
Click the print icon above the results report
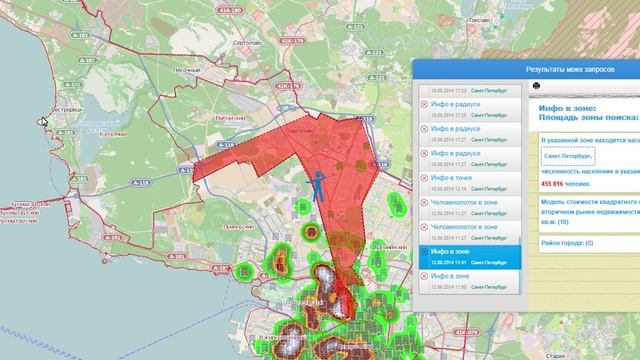coord(536,85)
